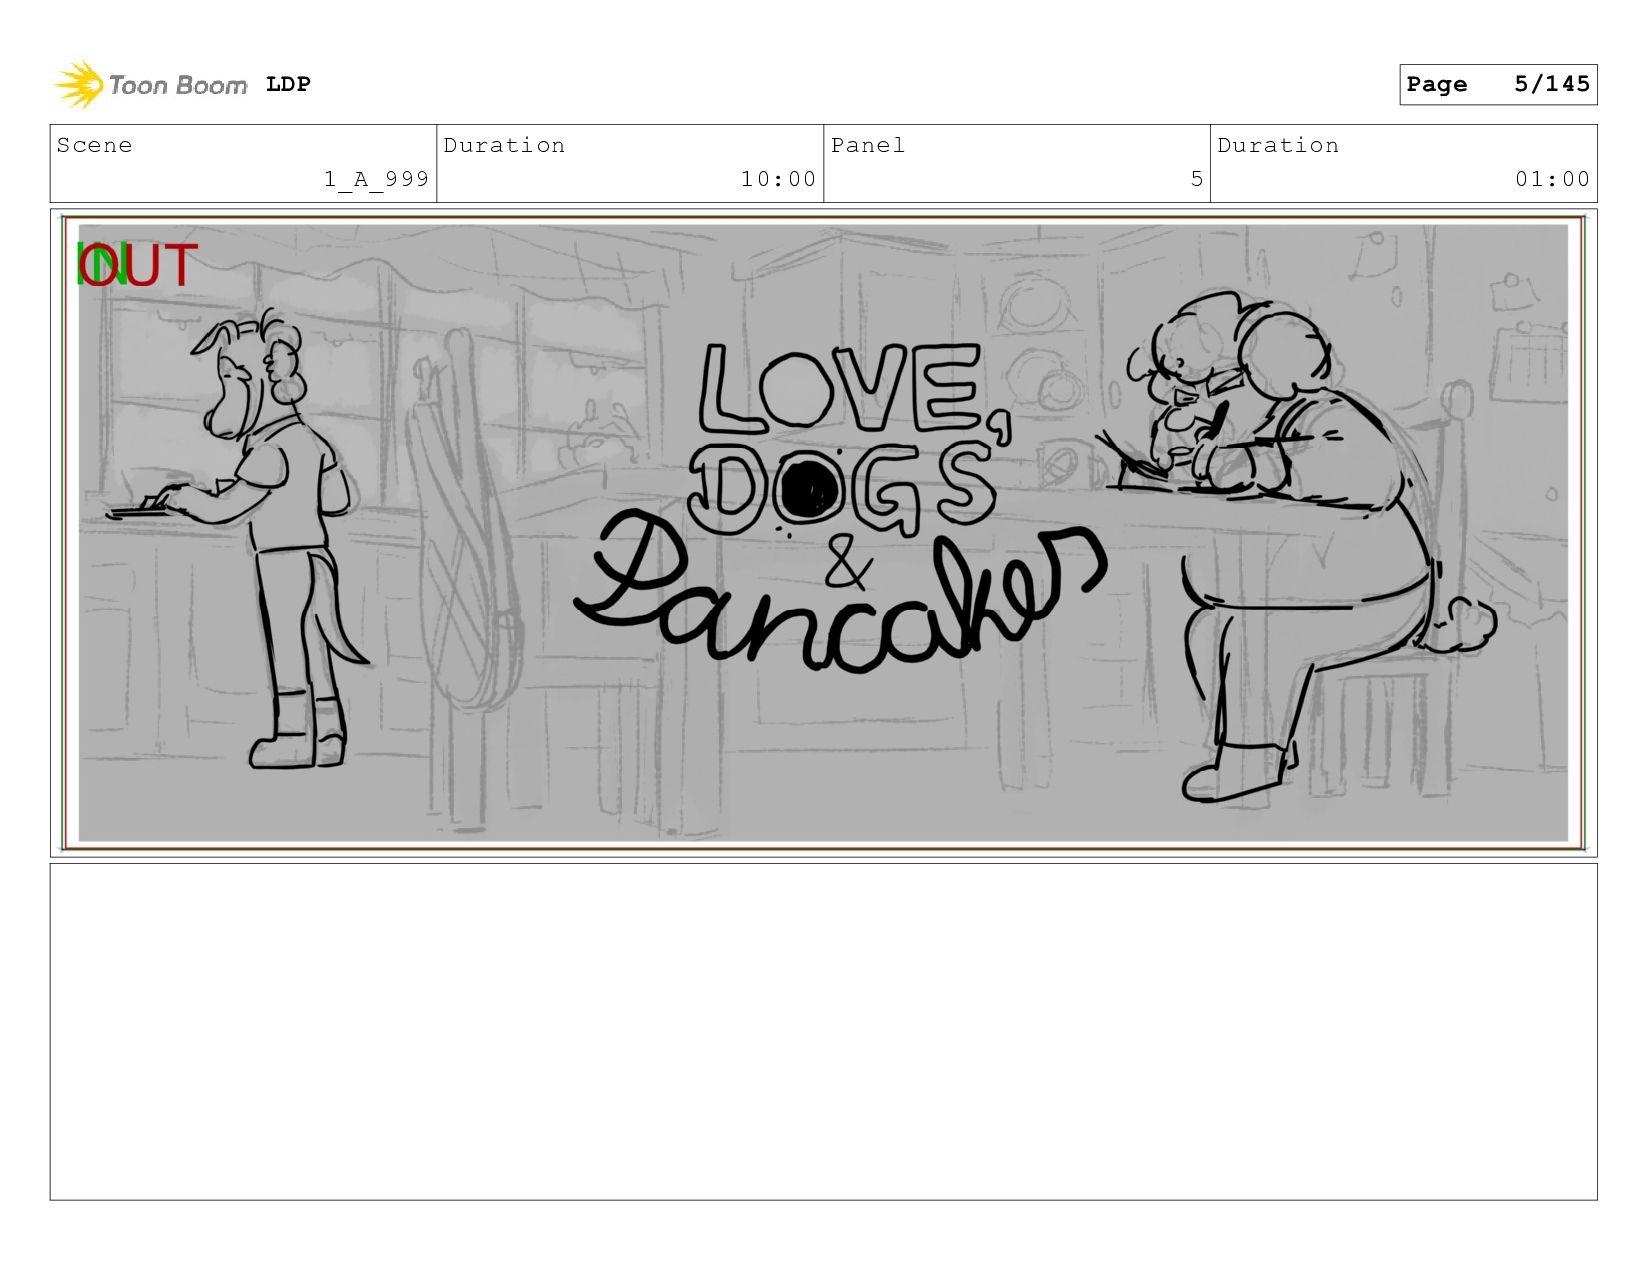Click the Scene header label
This screenshot has width=1650, height=1275.
tap(94, 145)
